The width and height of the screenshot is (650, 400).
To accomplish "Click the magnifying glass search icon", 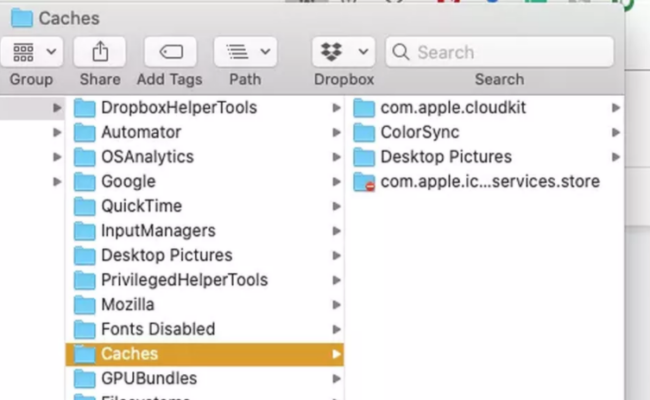I will 401,51.
